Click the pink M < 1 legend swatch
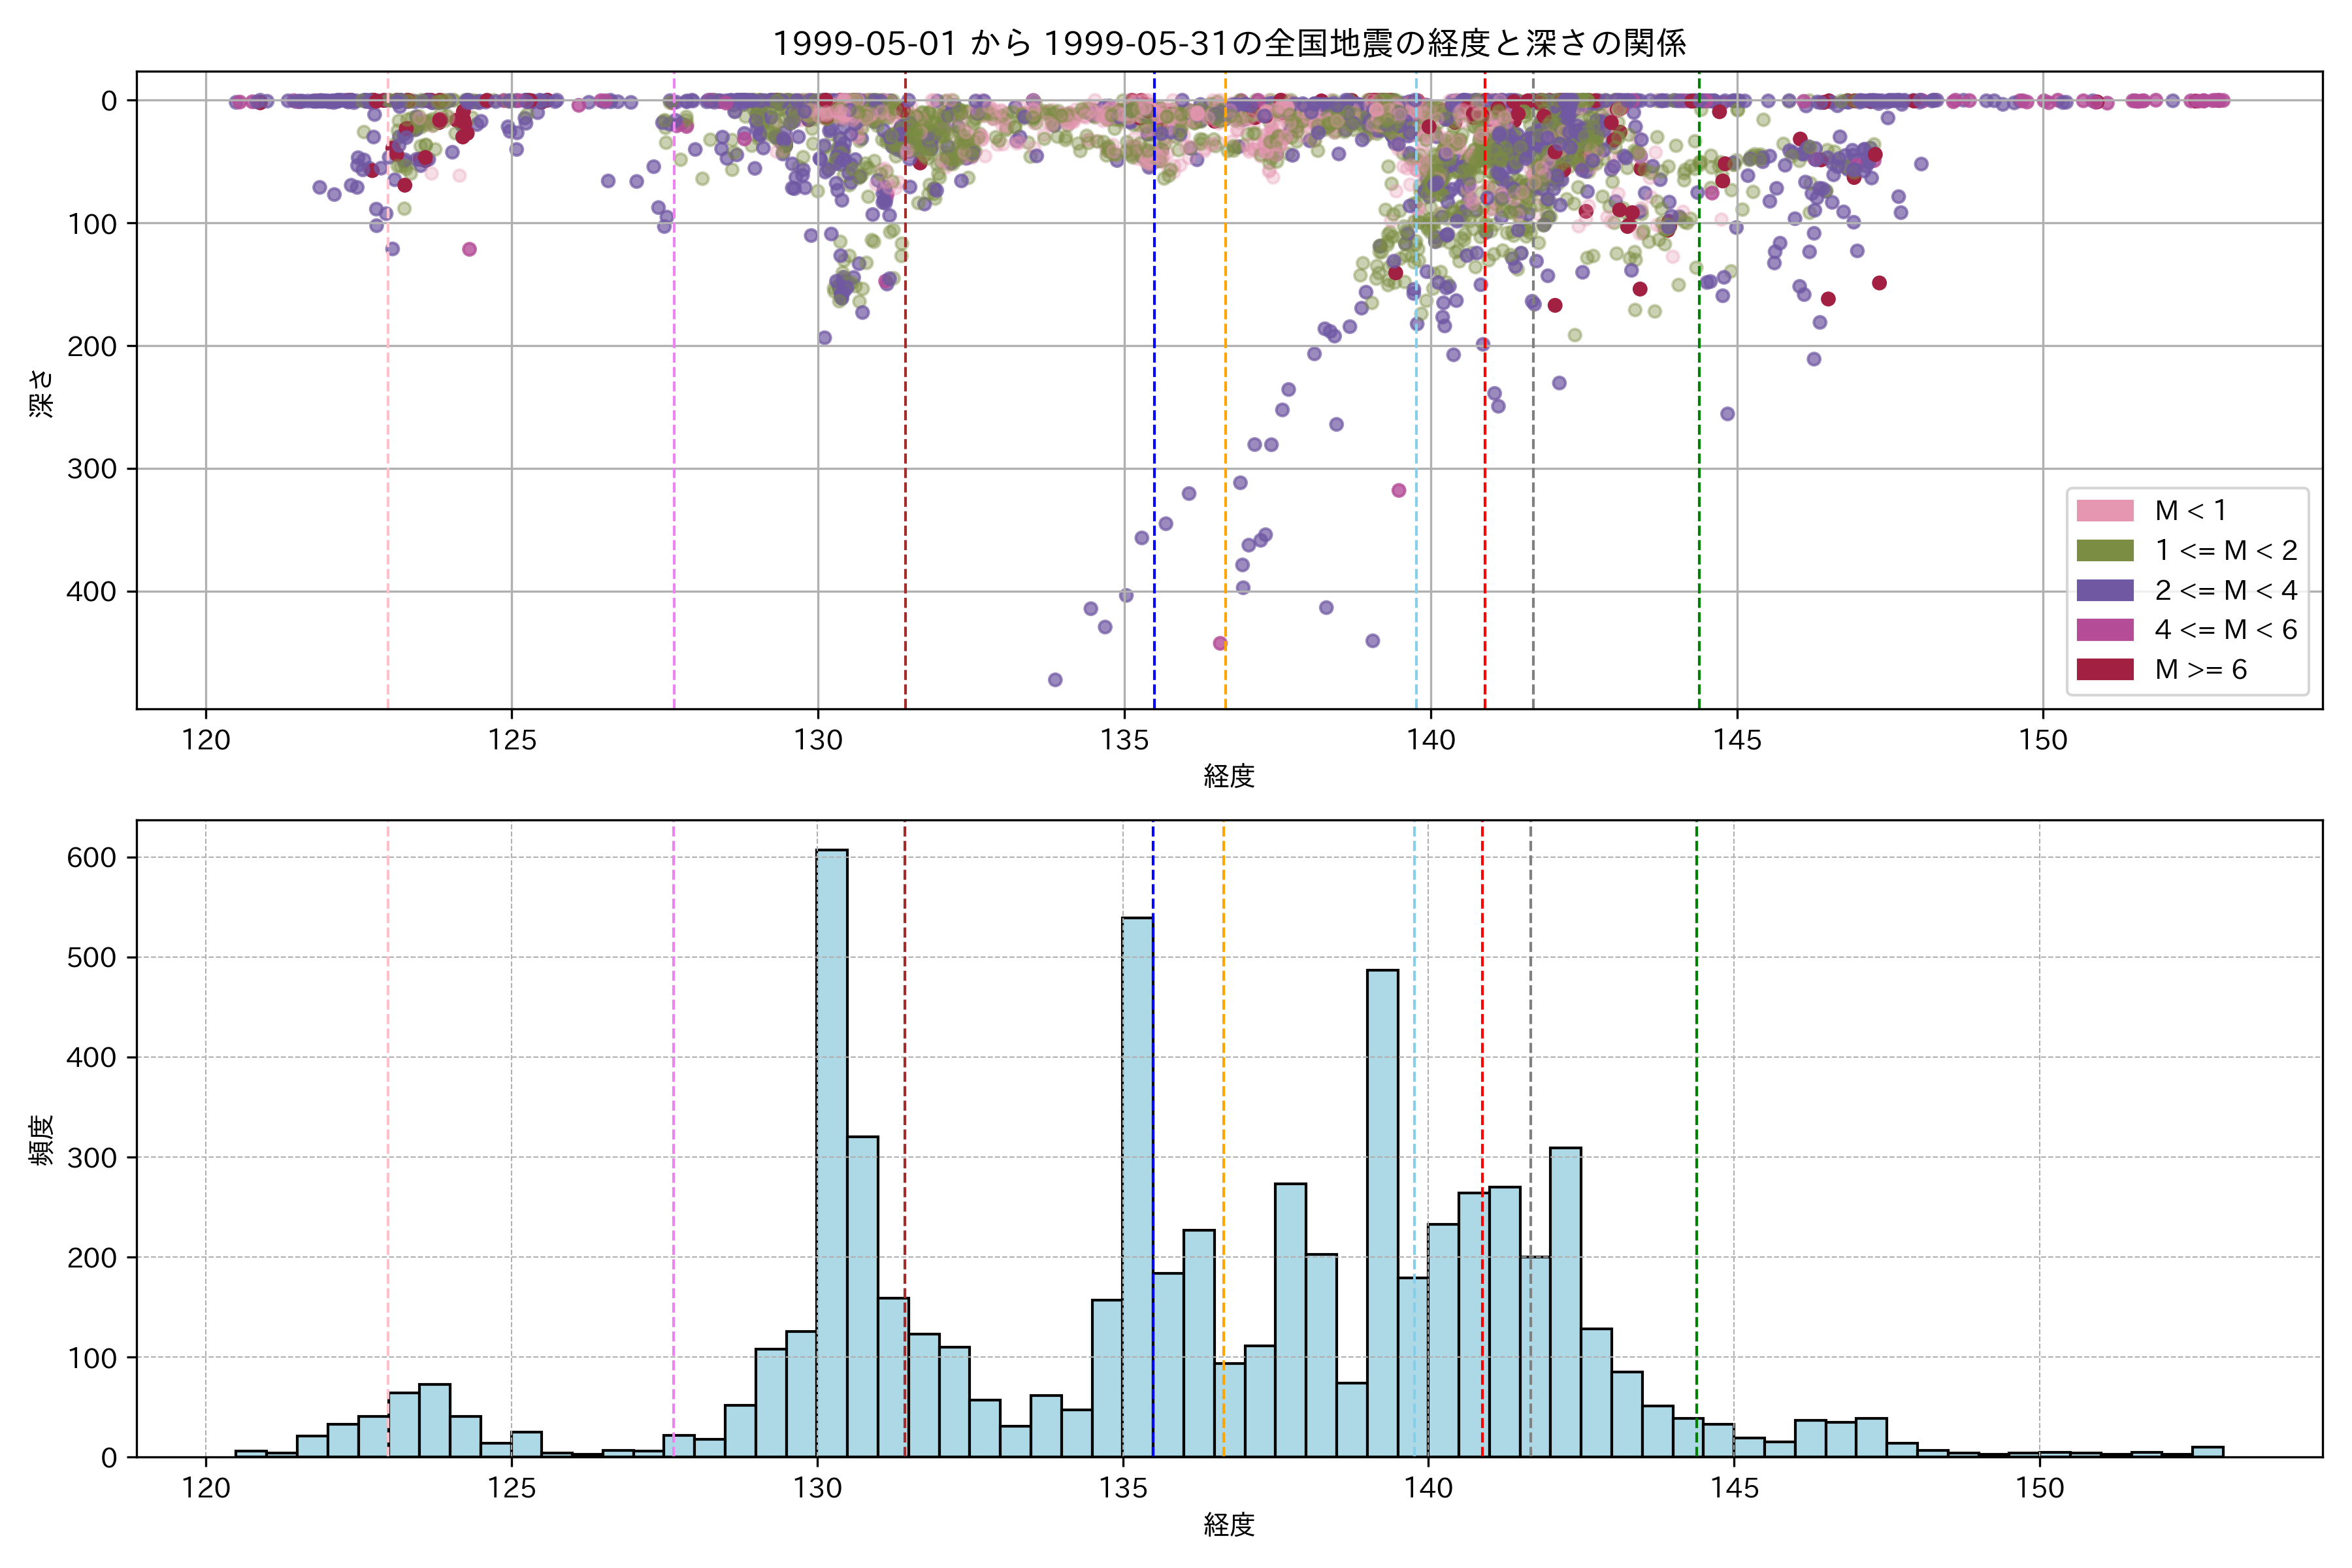 (2104, 511)
